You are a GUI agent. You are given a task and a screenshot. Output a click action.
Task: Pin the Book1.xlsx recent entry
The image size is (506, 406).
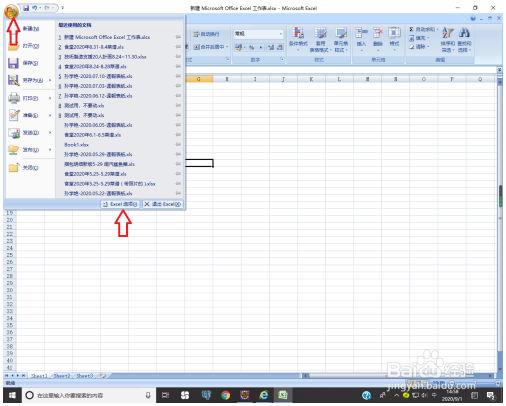pyautogui.click(x=178, y=145)
